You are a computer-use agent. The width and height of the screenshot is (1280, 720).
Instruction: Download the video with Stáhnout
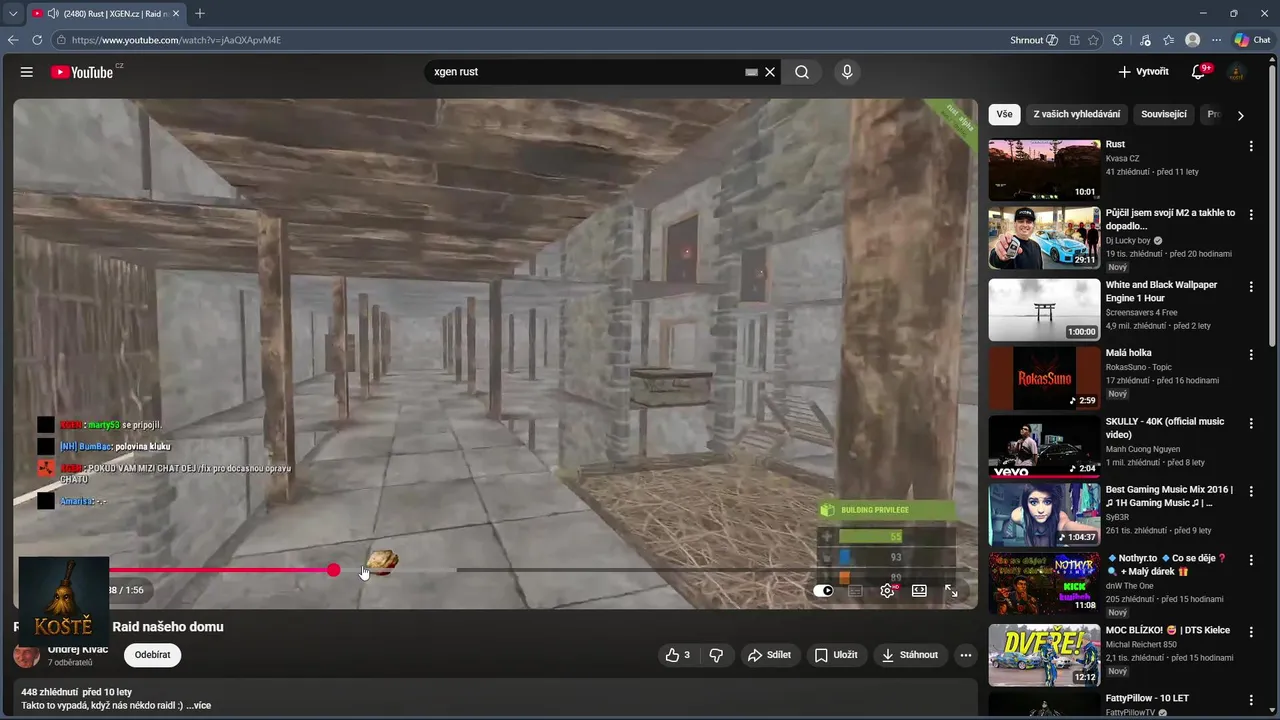pos(910,655)
